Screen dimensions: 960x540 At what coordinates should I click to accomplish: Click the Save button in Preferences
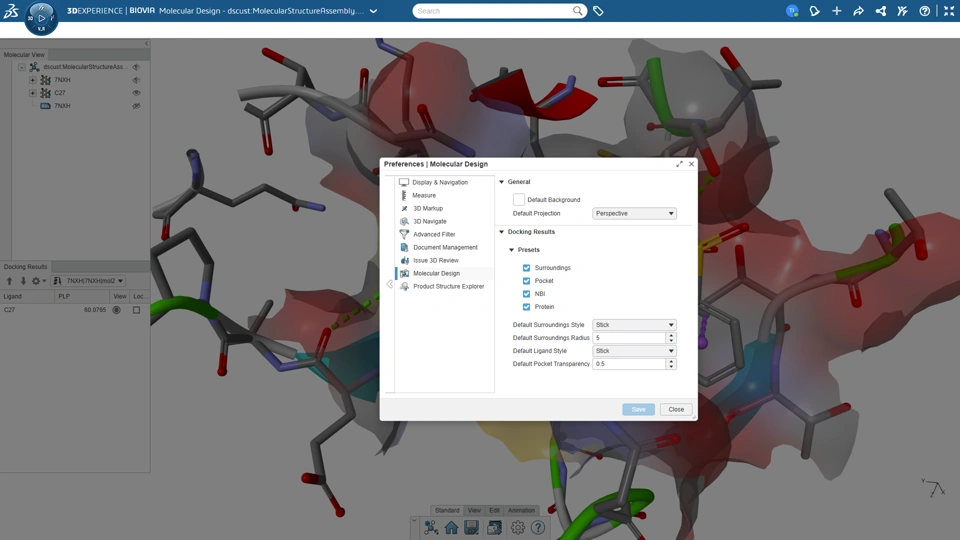639,409
